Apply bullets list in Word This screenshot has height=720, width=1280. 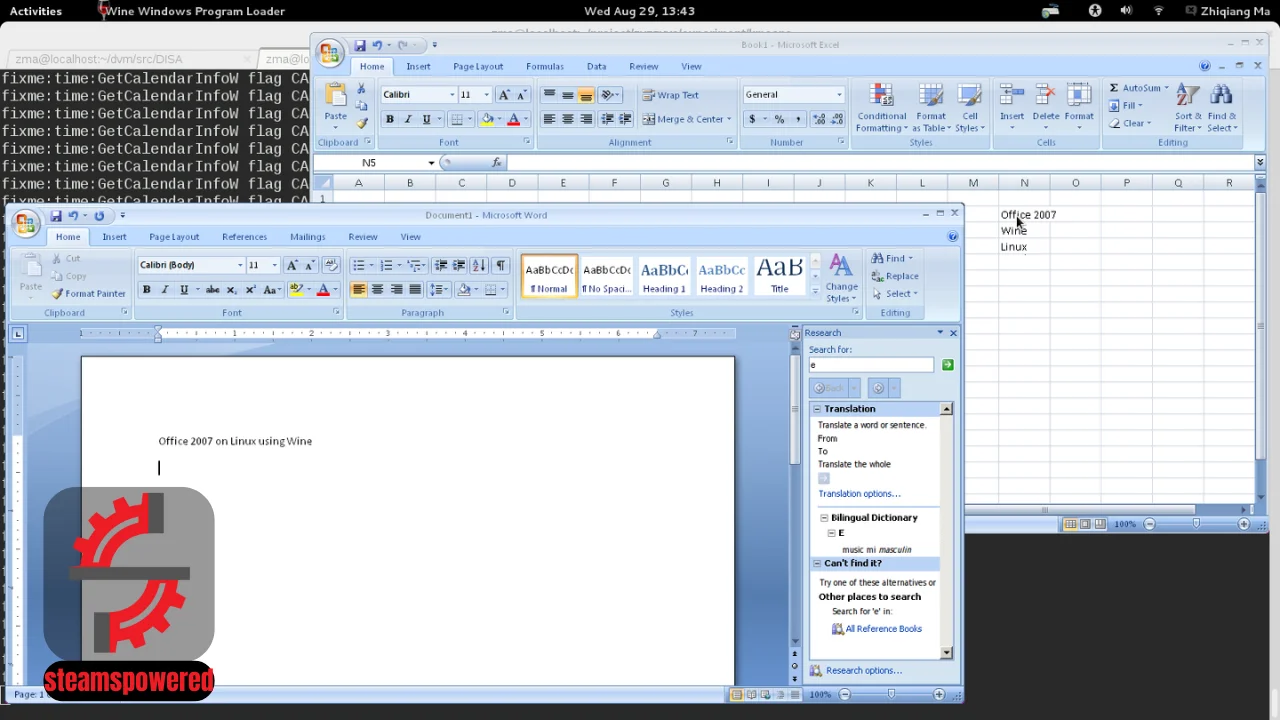pos(358,265)
